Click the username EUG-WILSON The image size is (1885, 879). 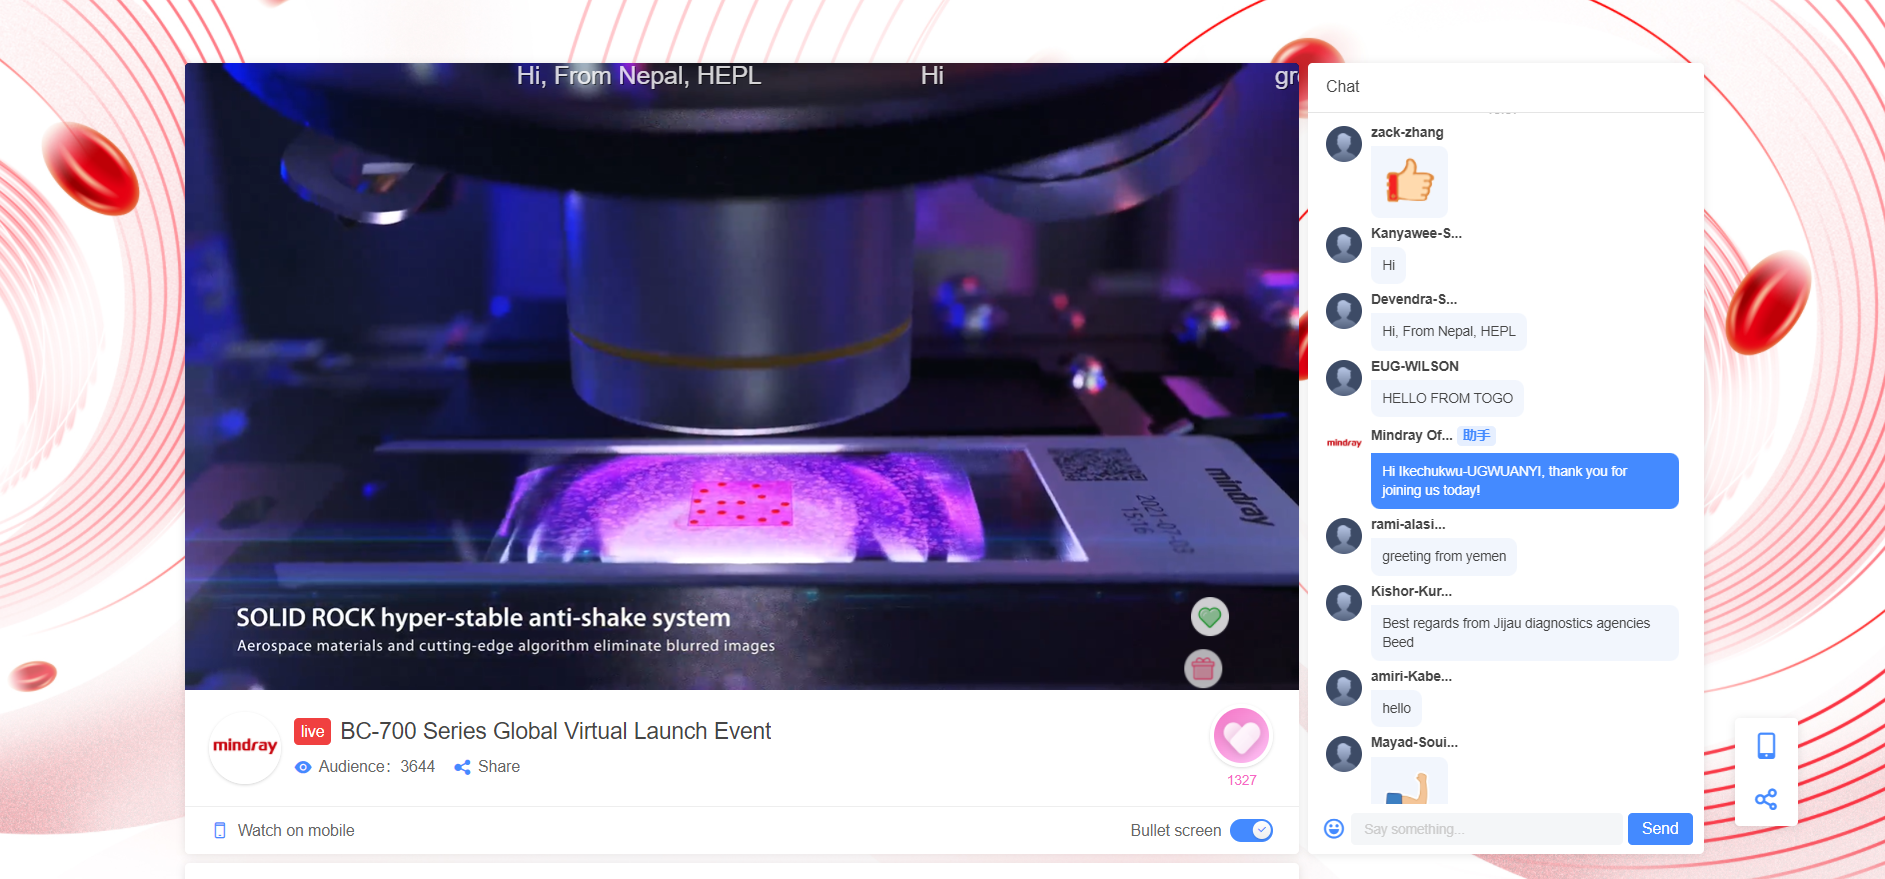tap(1414, 366)
